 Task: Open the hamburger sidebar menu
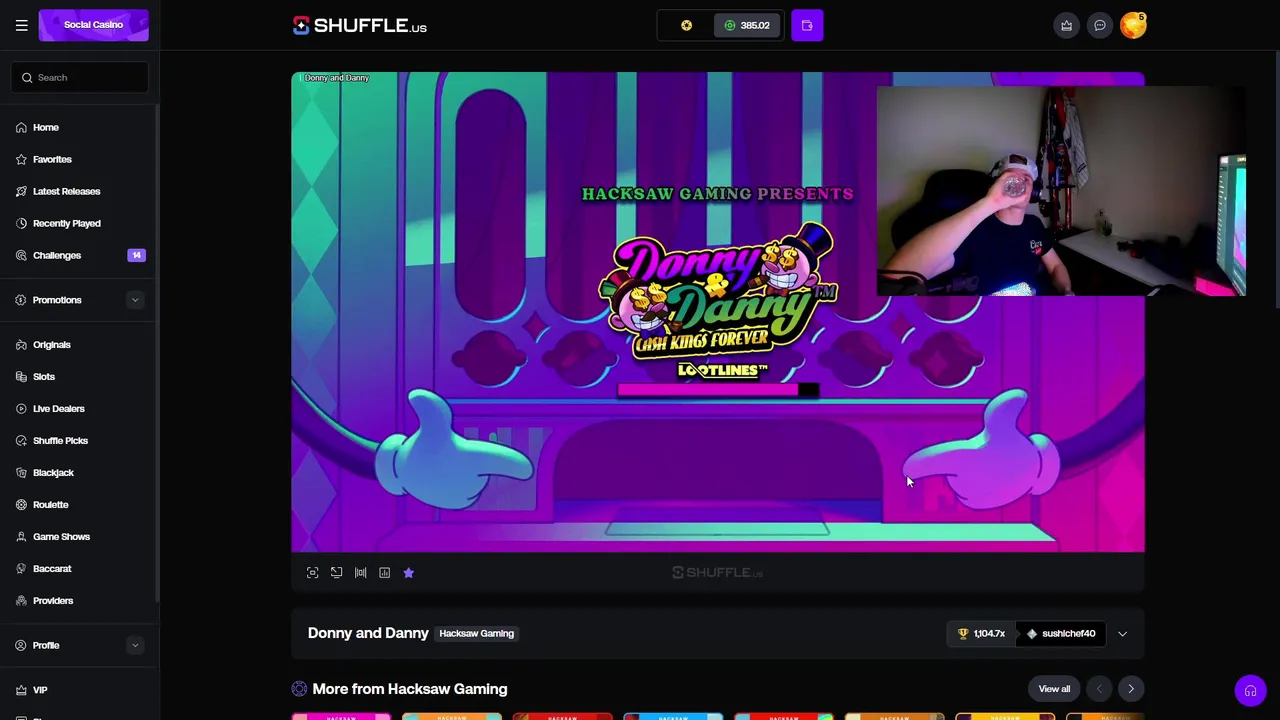21,25
